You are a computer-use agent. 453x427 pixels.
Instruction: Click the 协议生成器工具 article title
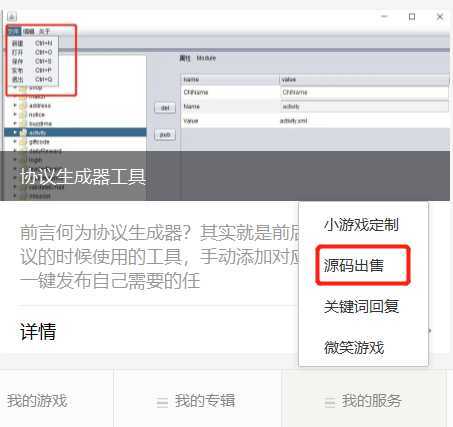83,176
